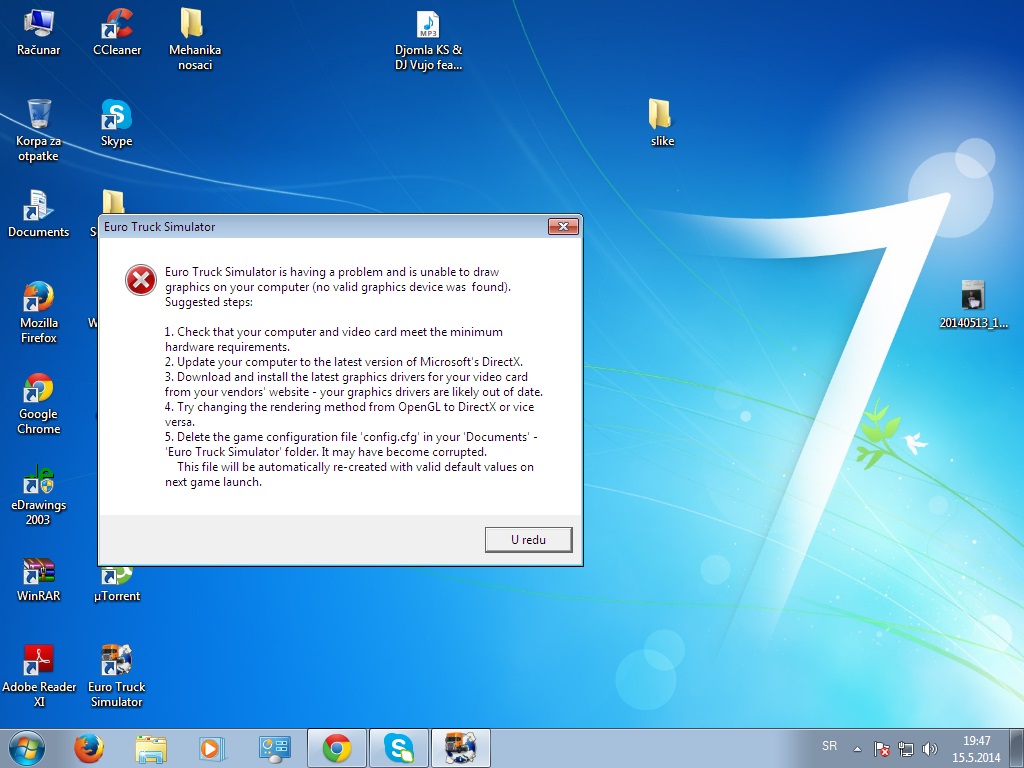Show hidden tray icons arrow
This screenshot has height=768, width=1024.
pos(857,749)
